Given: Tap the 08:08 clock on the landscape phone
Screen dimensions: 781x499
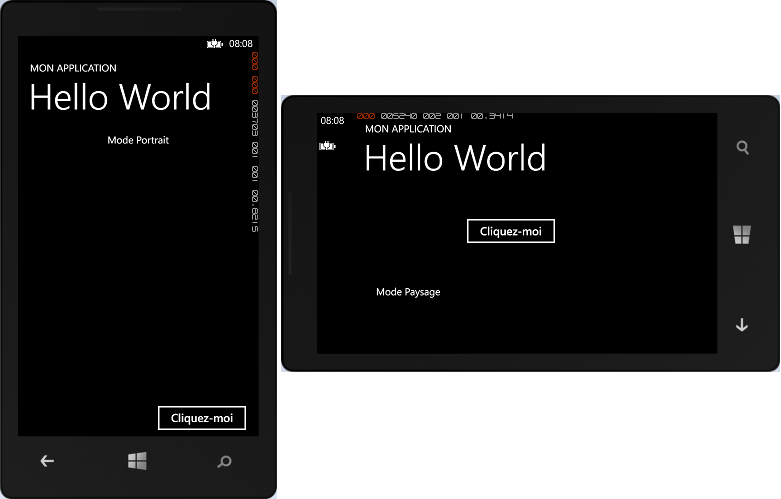Looking at the screenshot, I should (332, 120).
